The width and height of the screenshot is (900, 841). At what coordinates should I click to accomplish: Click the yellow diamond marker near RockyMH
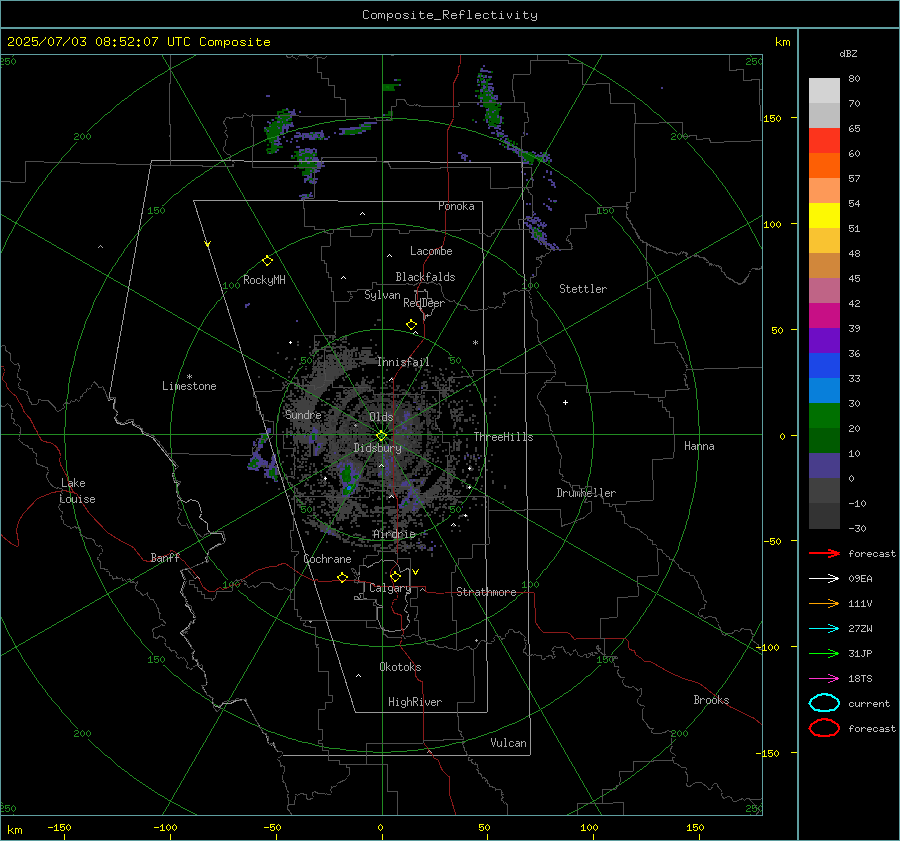click(x=267, y=261)
